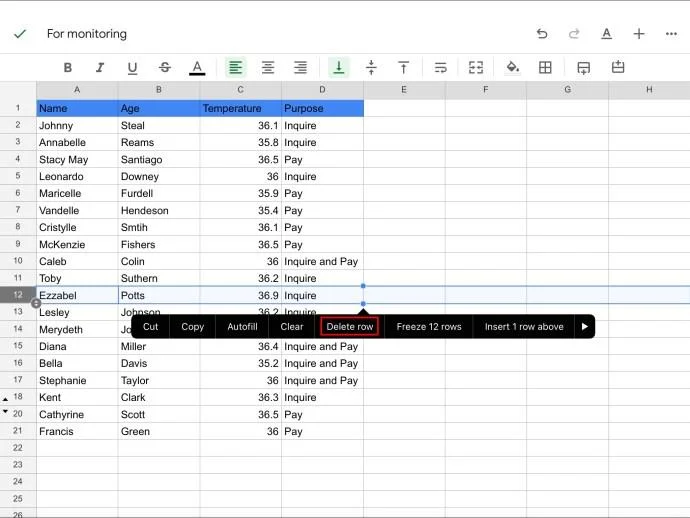Open the insert plus menu
Screen dimensions: 690x518
pos(639,34)
